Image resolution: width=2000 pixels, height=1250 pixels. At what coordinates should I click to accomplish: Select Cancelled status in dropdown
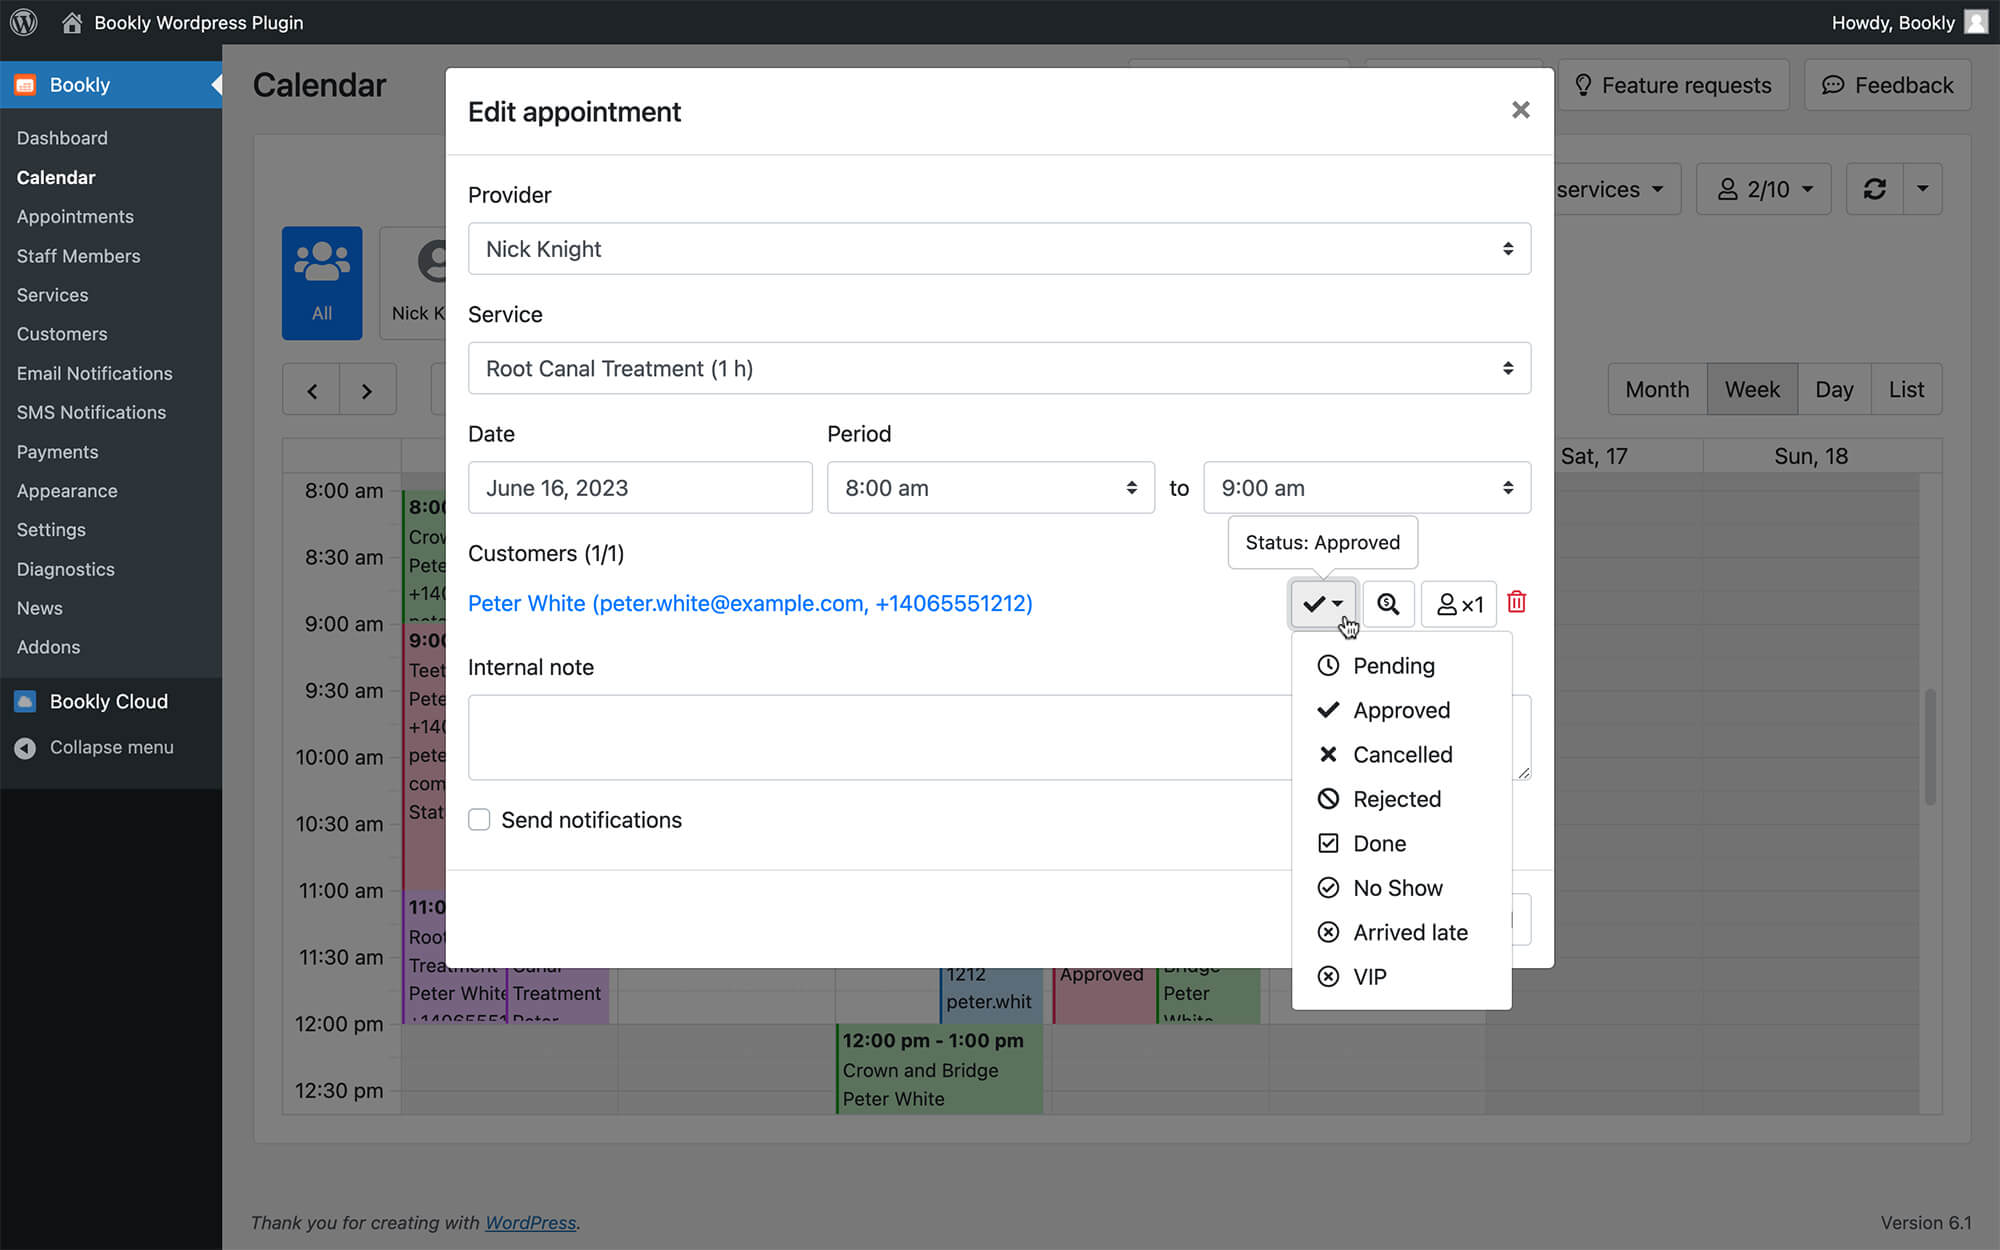coord(1401,755)
